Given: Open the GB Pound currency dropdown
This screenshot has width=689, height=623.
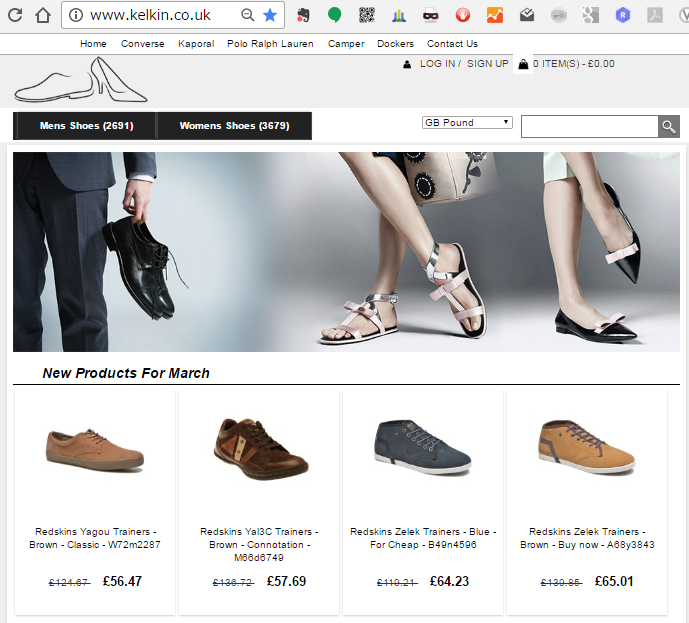Looking at the screenshot, I should [x=467, y=123].
